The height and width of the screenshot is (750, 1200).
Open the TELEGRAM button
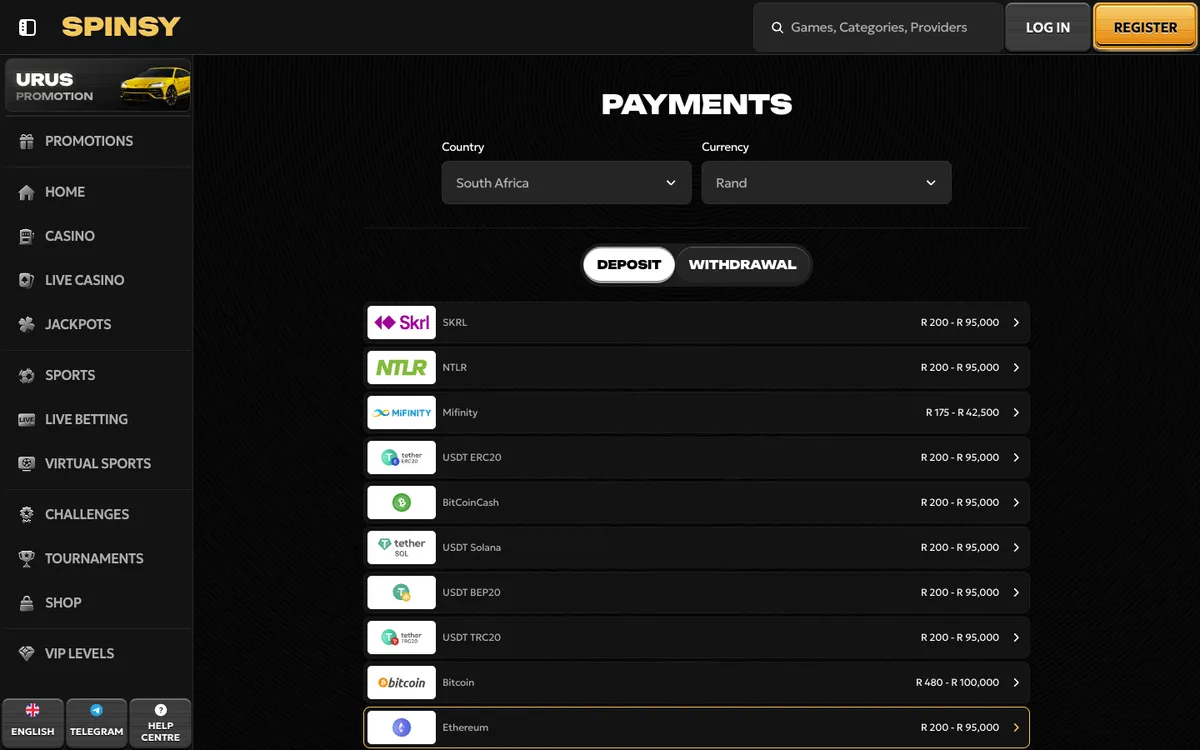(97, 722)
